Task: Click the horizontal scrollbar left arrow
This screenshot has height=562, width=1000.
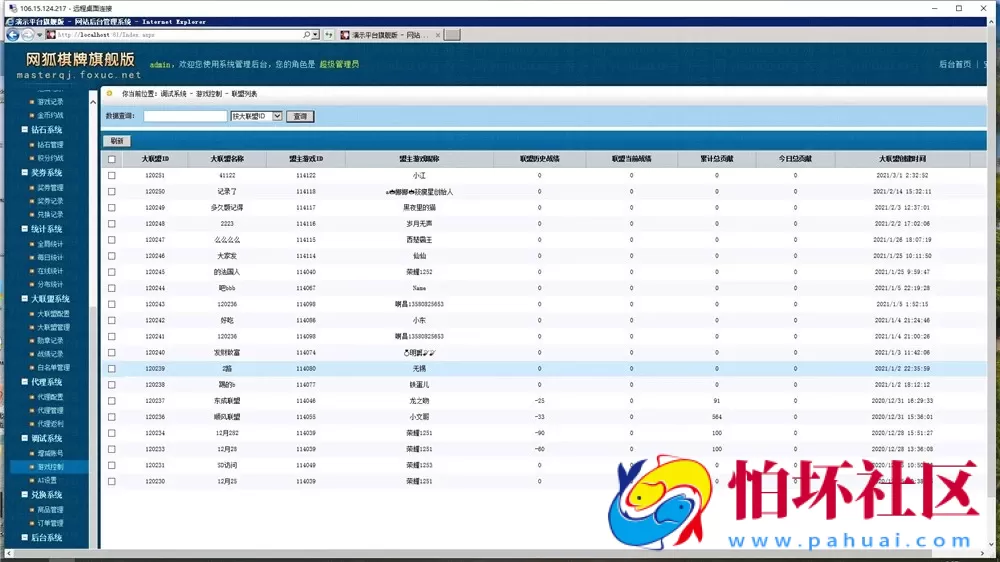Action: pyautogui.click(x=8, y=554)
